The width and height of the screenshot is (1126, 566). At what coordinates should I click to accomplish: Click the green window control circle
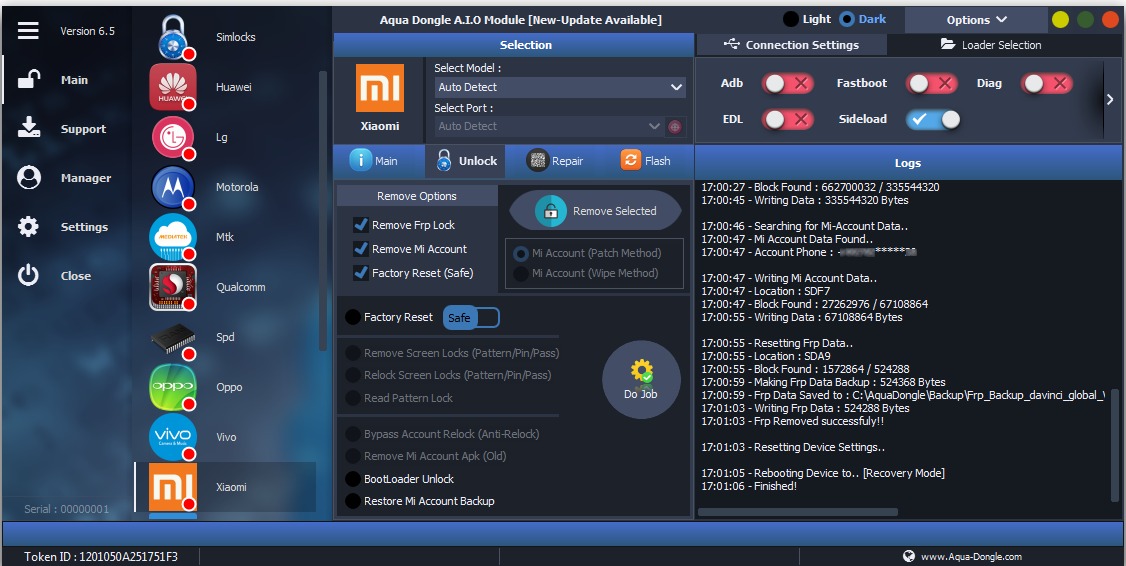click(x=1085, y=19)
